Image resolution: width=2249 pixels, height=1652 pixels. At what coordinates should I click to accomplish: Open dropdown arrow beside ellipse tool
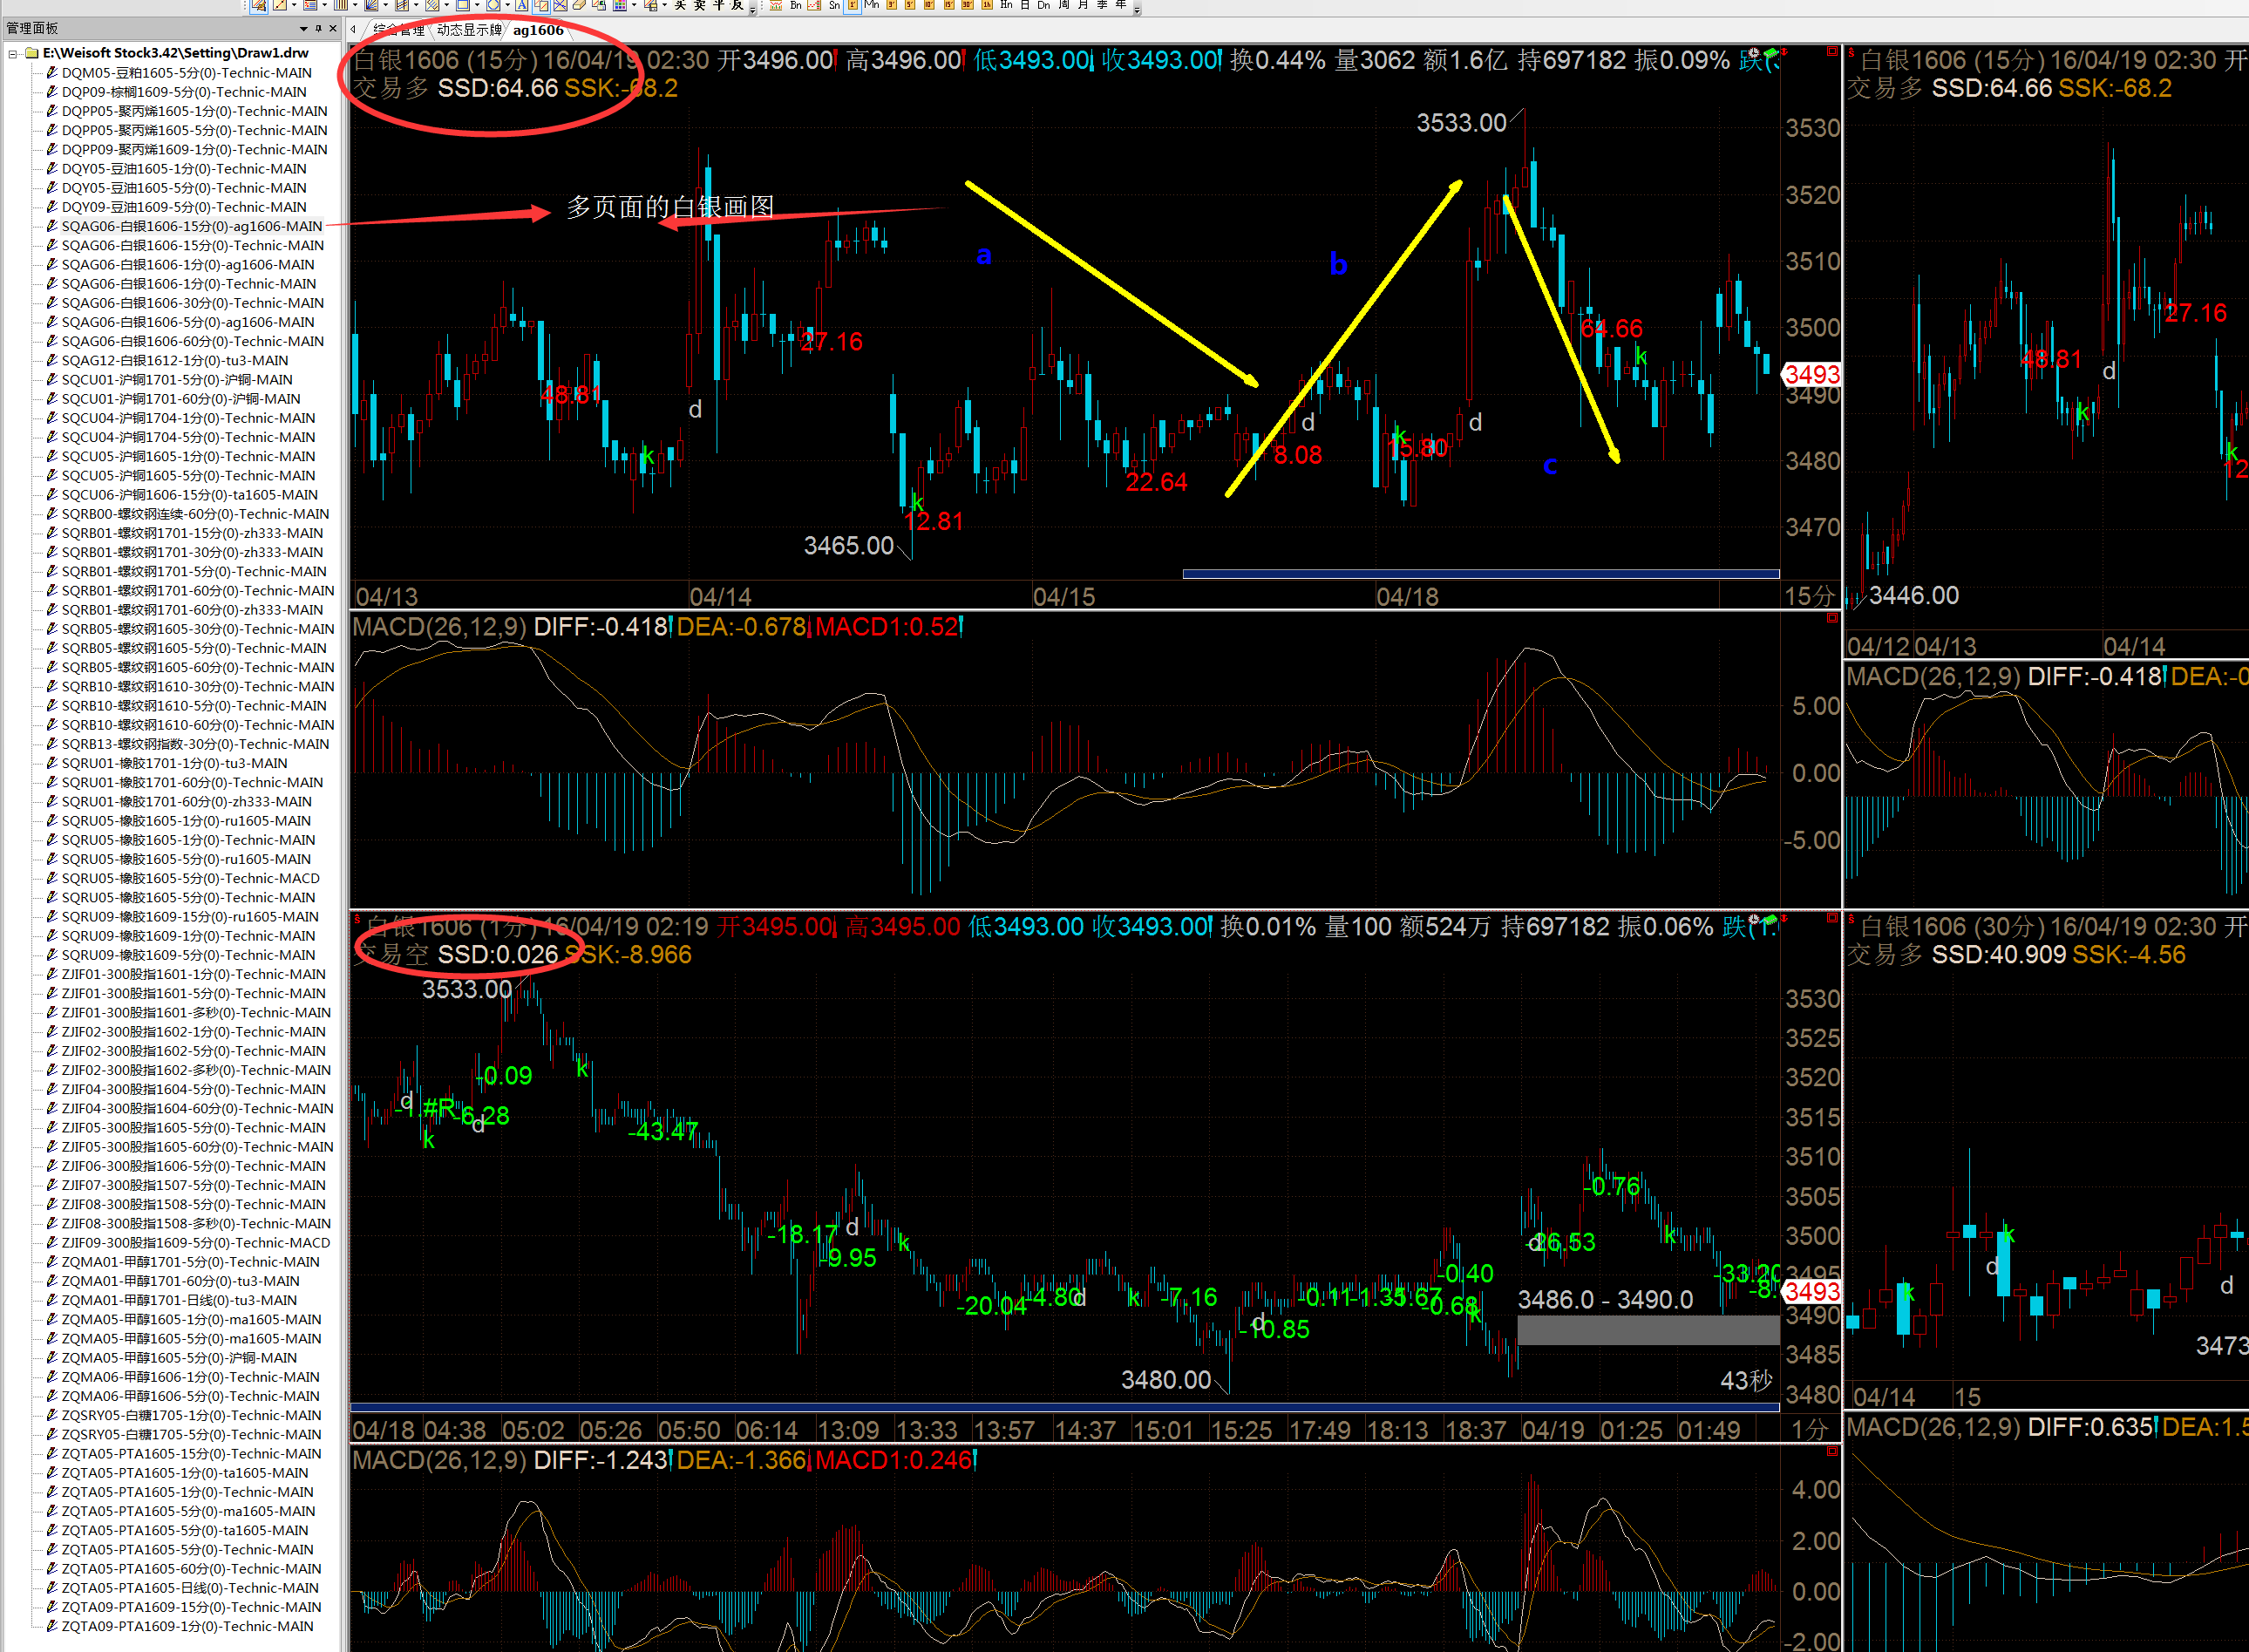tap(508, 5)
